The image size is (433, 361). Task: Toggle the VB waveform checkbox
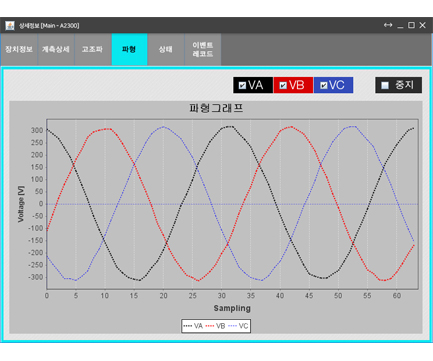click(x=283, y=85)
